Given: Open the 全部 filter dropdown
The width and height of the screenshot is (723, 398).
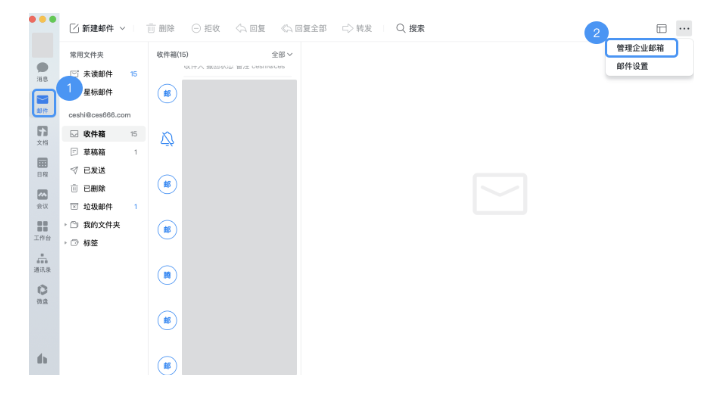Looking at the screenshot, I should 282,54.
